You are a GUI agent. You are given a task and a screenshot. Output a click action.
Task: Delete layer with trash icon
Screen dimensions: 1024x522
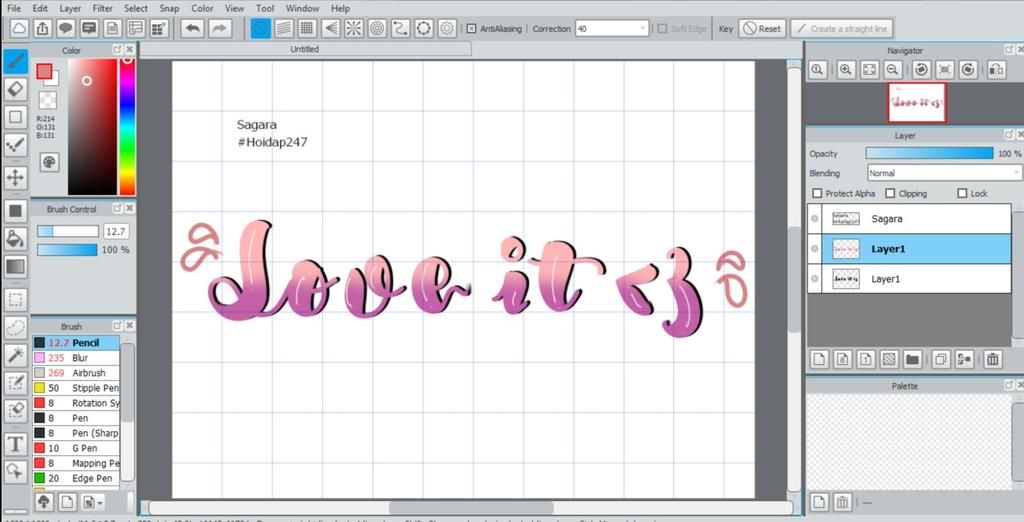[993, 359]
